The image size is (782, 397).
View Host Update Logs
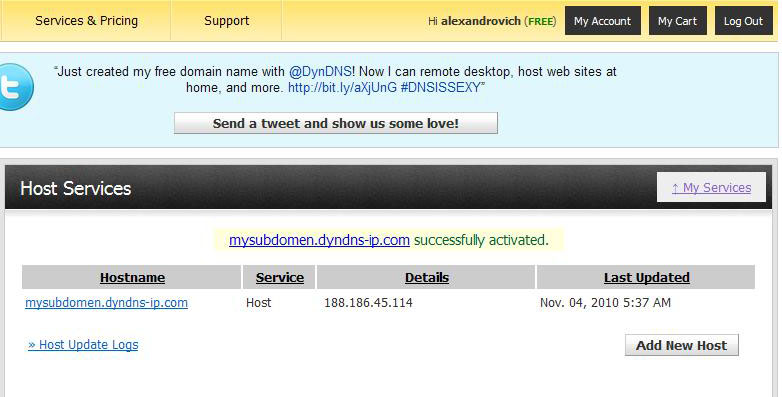83,345
